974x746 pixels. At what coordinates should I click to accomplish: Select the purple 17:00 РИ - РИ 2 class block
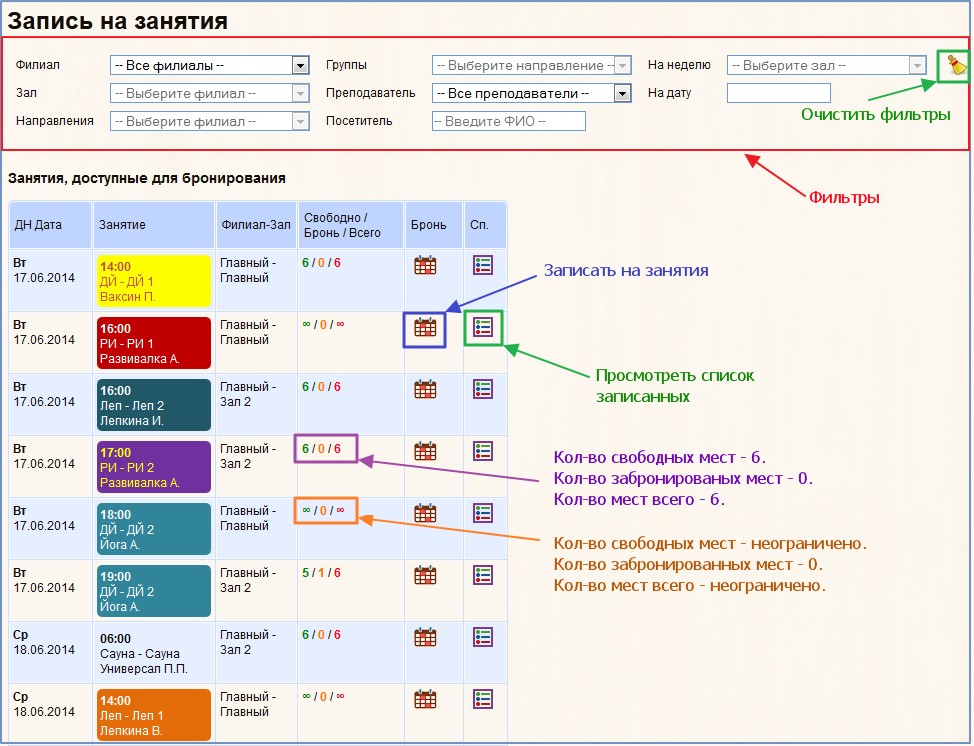pyautogui.click(x=153, y=467)
